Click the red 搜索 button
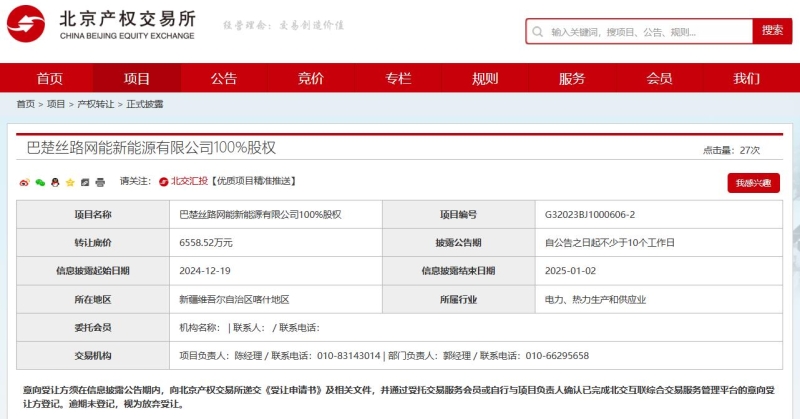 (x=772, y=31)
